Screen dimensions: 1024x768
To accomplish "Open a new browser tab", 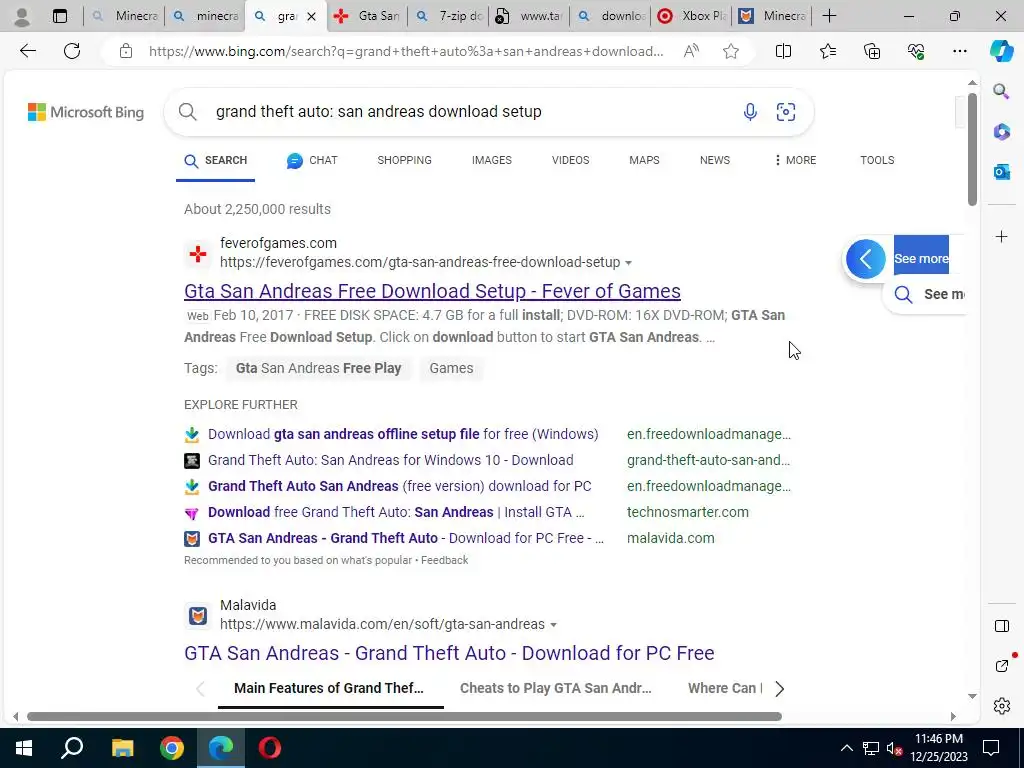I will [x=829, y=16].
